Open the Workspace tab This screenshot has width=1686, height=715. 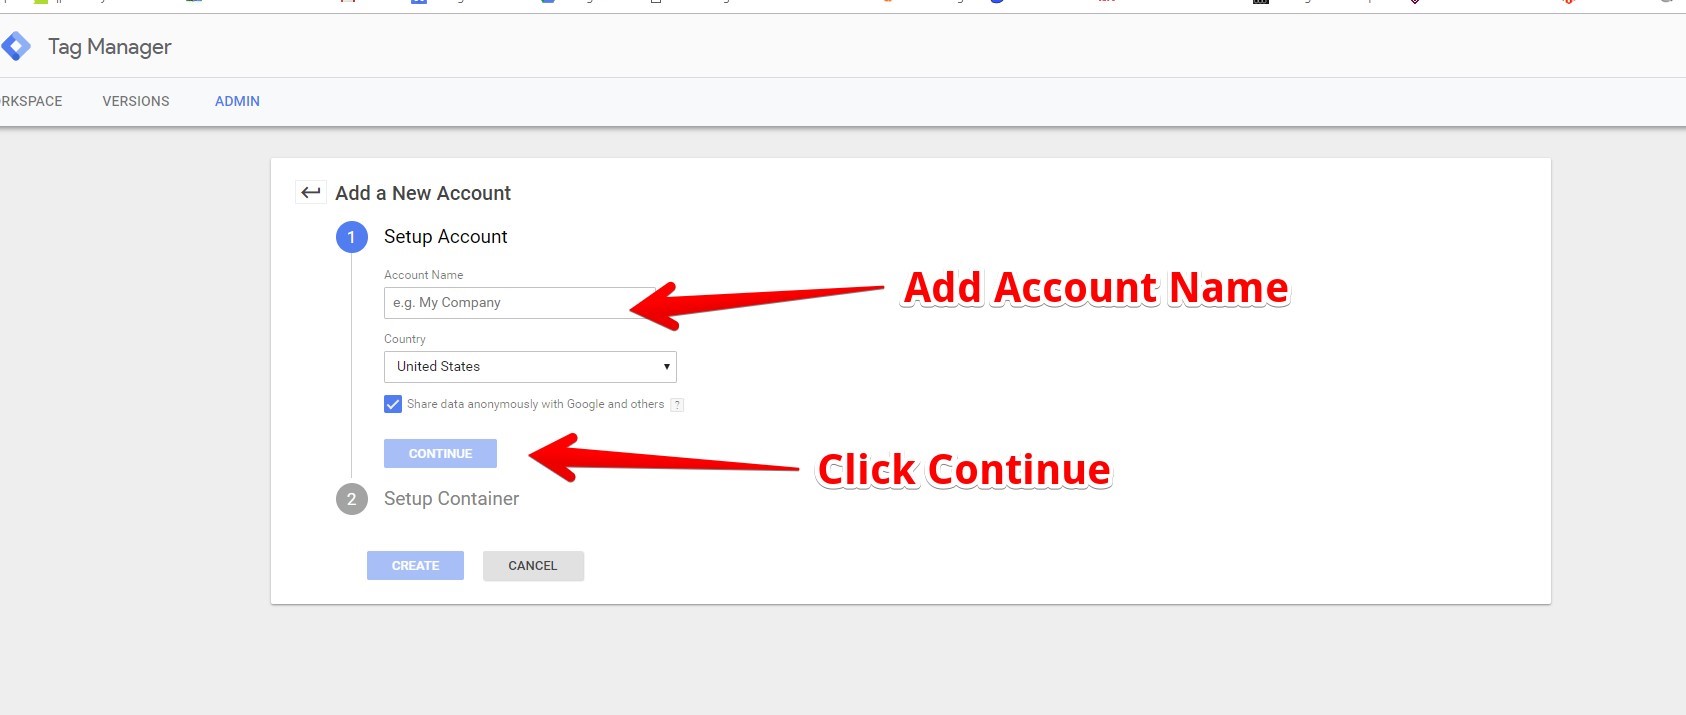pos(31,101)
